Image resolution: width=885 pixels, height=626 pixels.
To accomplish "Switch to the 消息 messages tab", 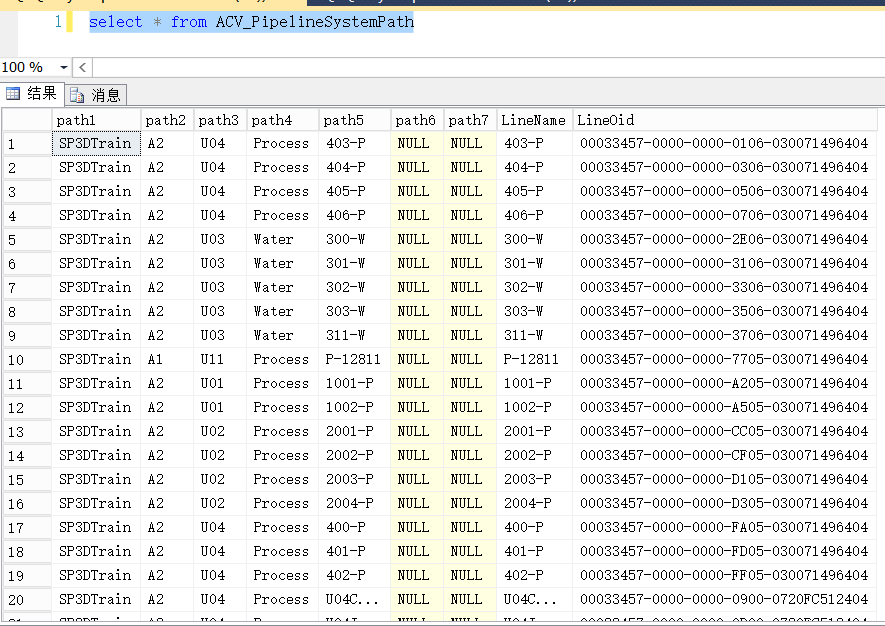I will point(96,95).
